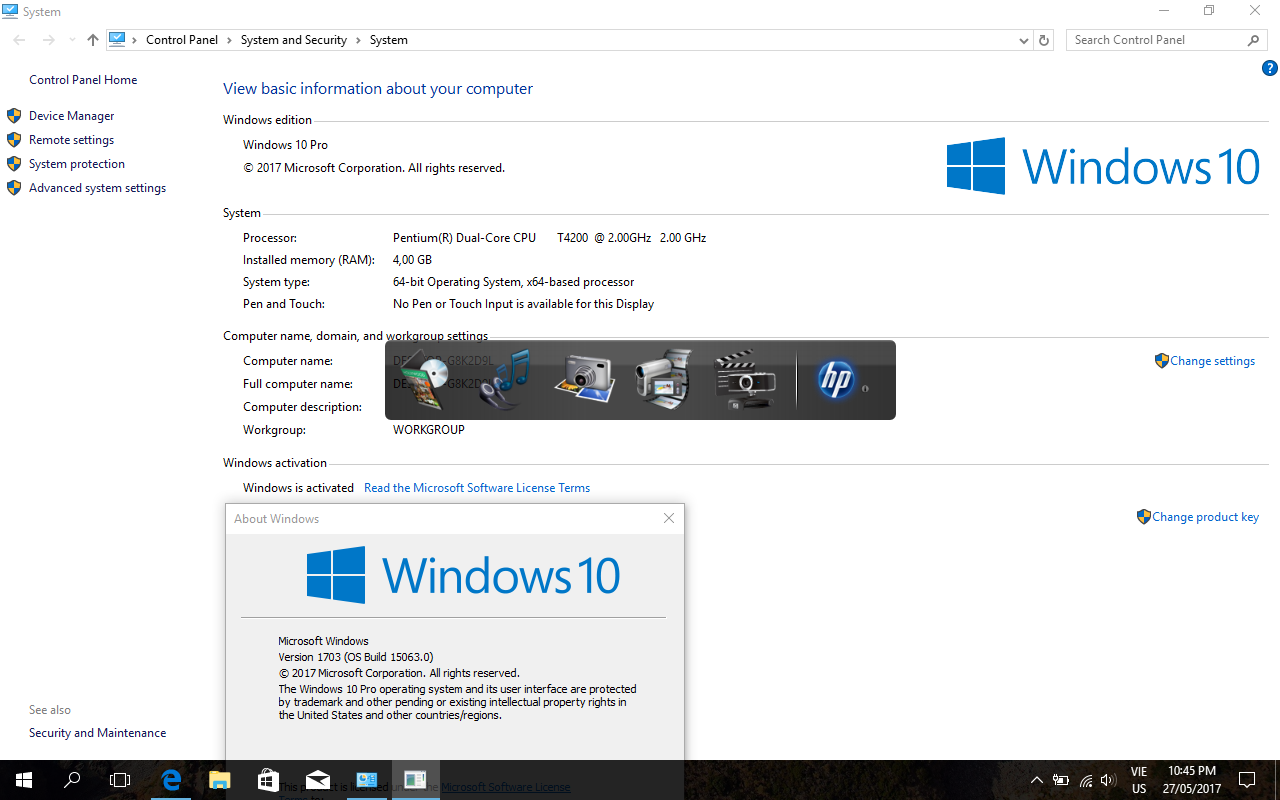Expand chevron after System and Security breadcrumb
The height and width of the screenshot is (800, 1280).
pos(359,40)
